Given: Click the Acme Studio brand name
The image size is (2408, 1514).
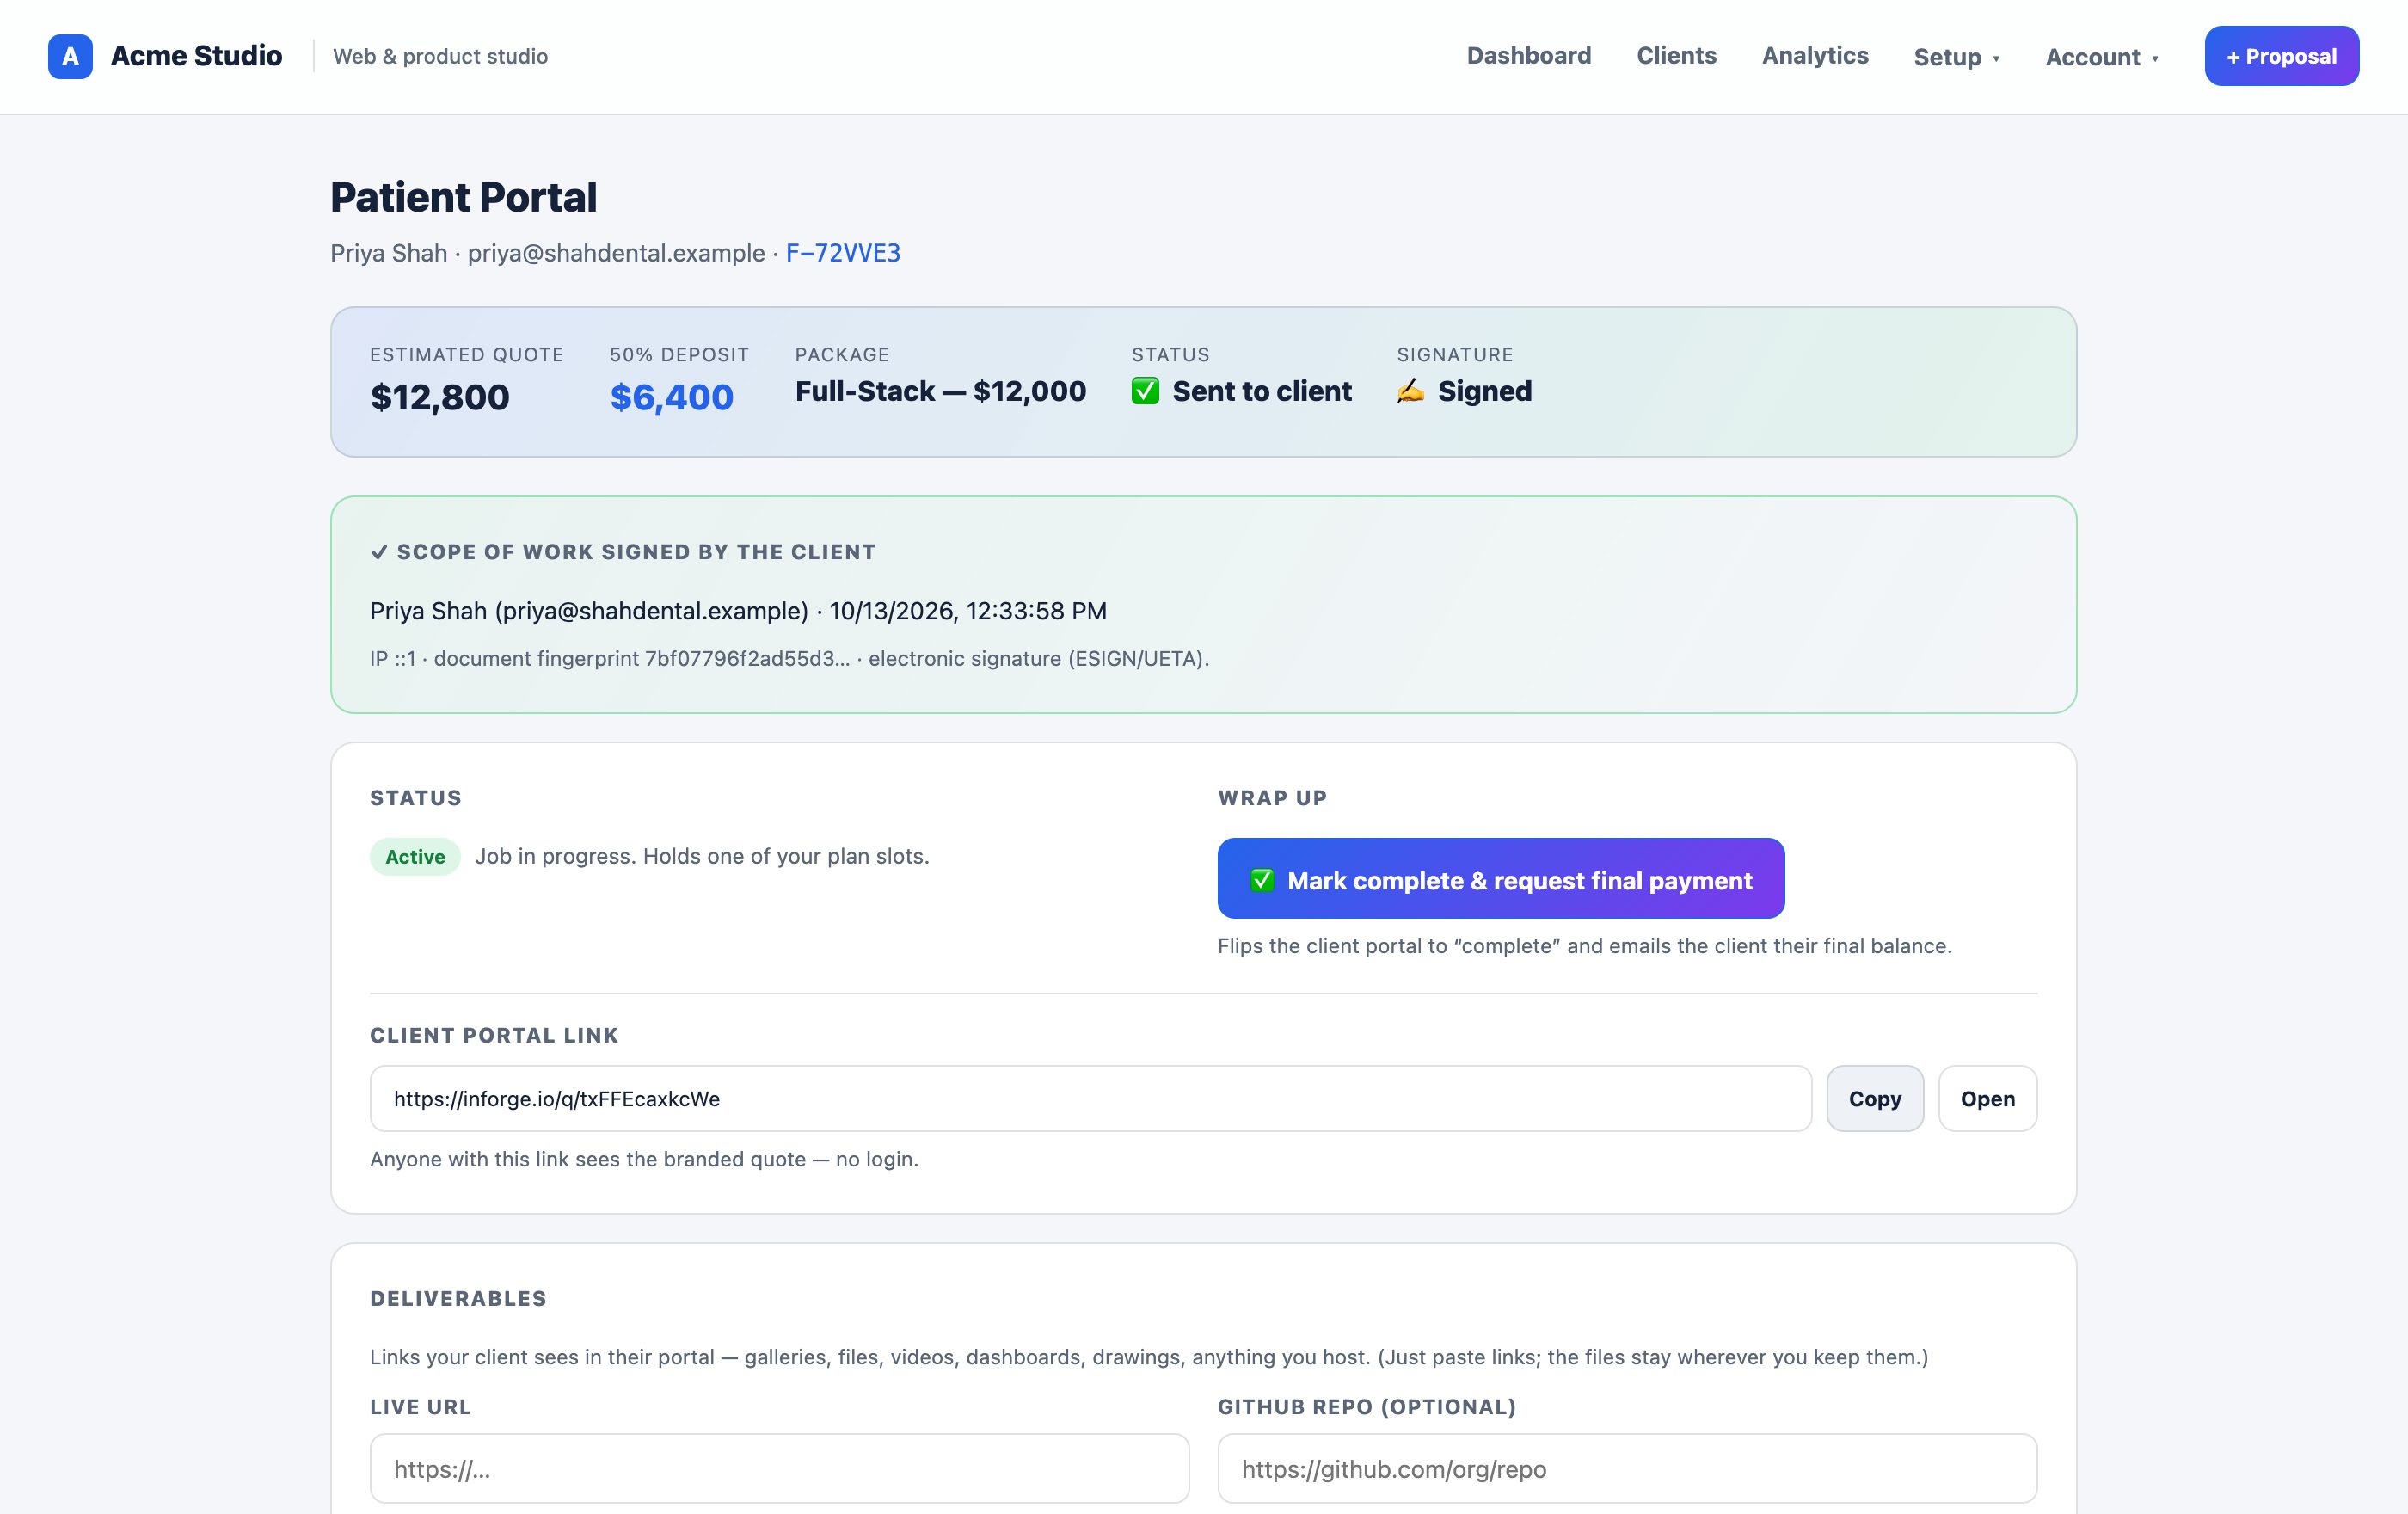Looking at the screenshot, I should (196, 56).
